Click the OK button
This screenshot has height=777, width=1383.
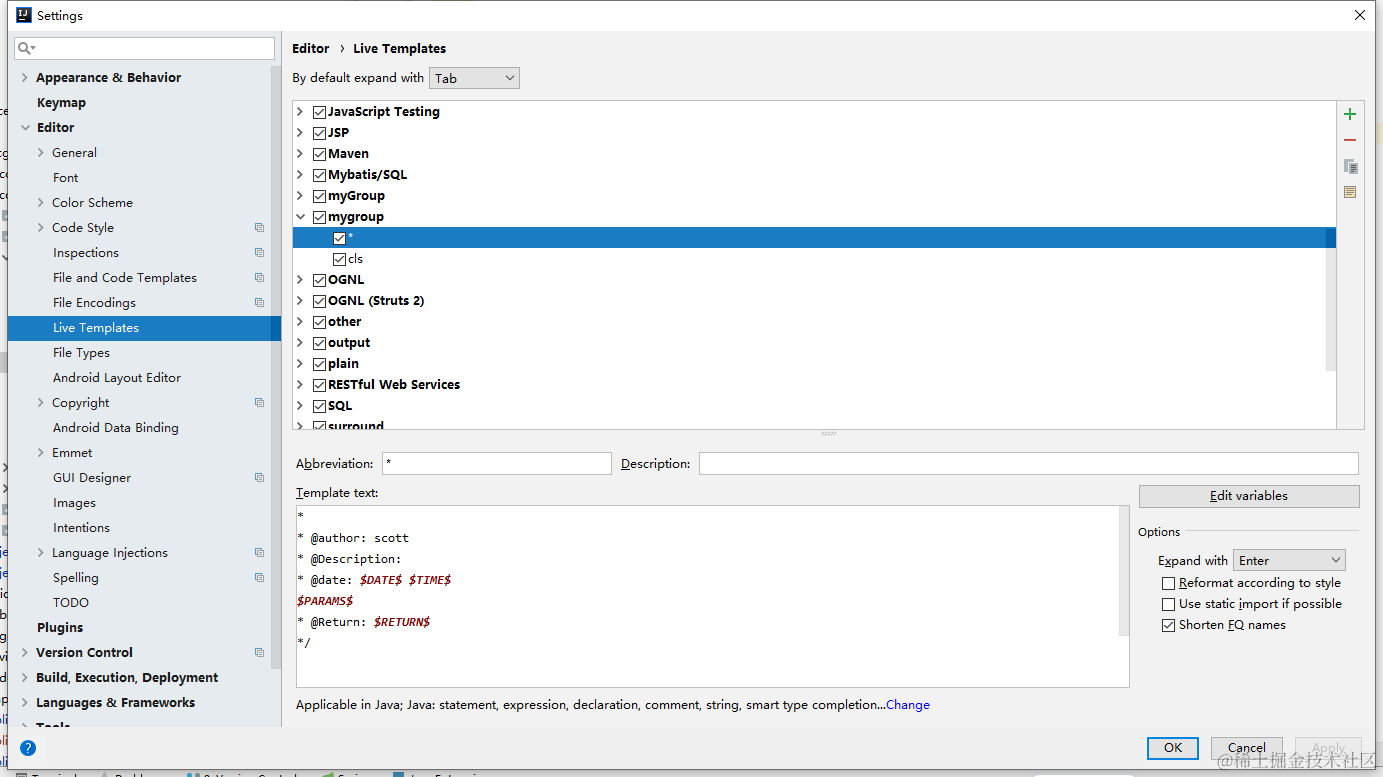tap(1173, 748)
